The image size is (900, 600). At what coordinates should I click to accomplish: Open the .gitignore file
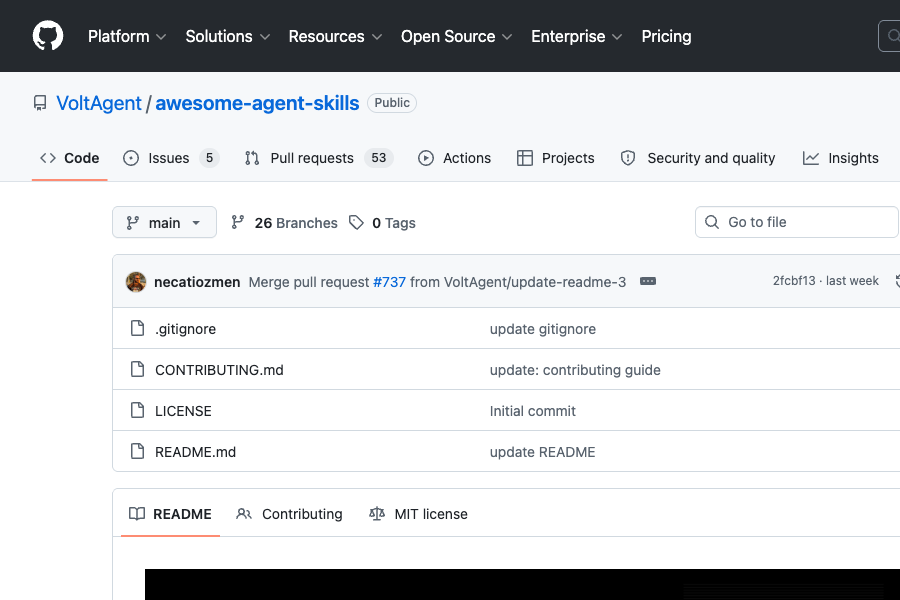click(x=185, y=329)
